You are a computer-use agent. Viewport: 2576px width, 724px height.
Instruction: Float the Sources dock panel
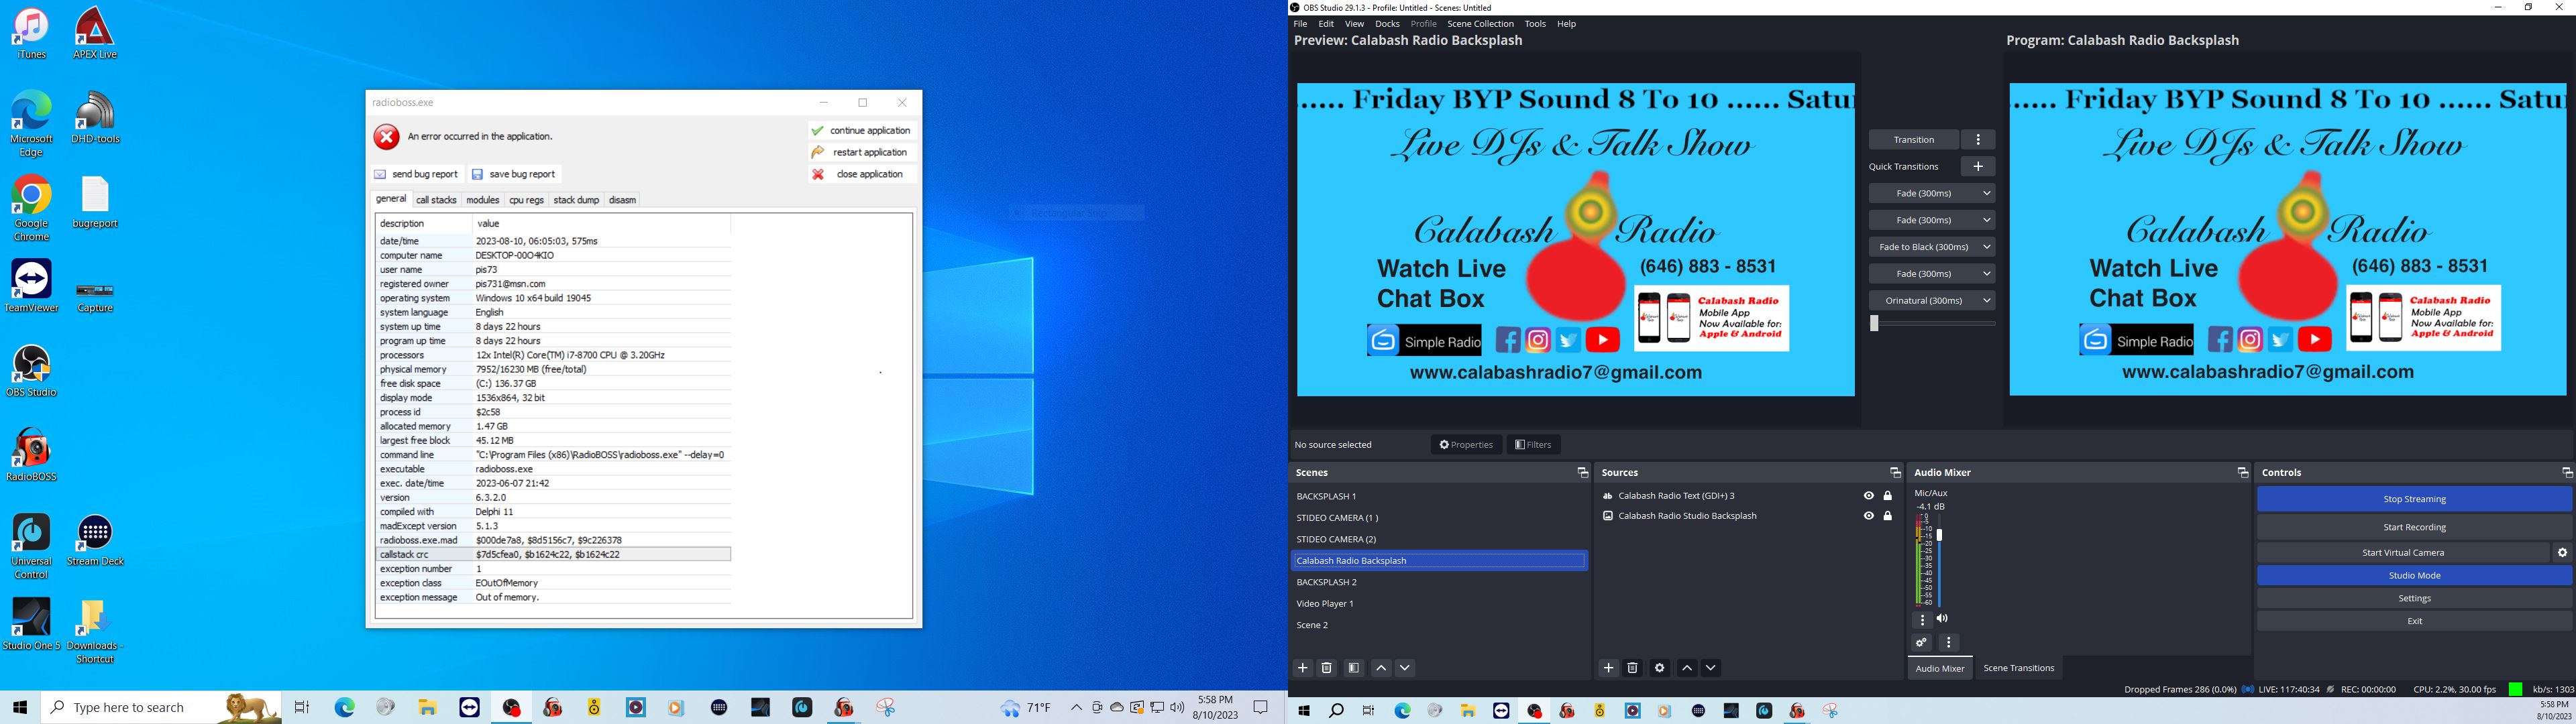tap(1894, 473)
